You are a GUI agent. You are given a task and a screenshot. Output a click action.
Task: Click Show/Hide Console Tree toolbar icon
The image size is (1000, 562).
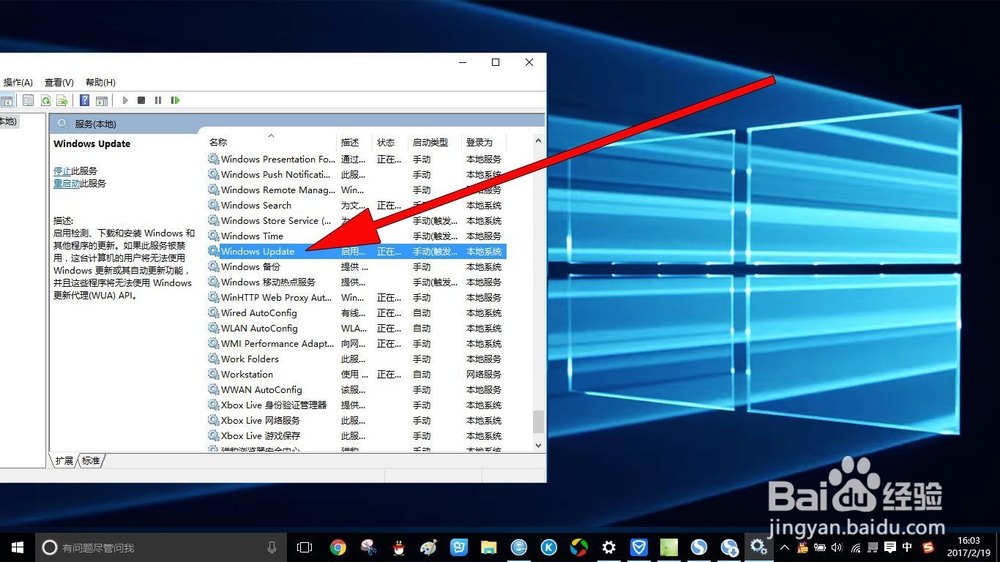pos(6,101)
